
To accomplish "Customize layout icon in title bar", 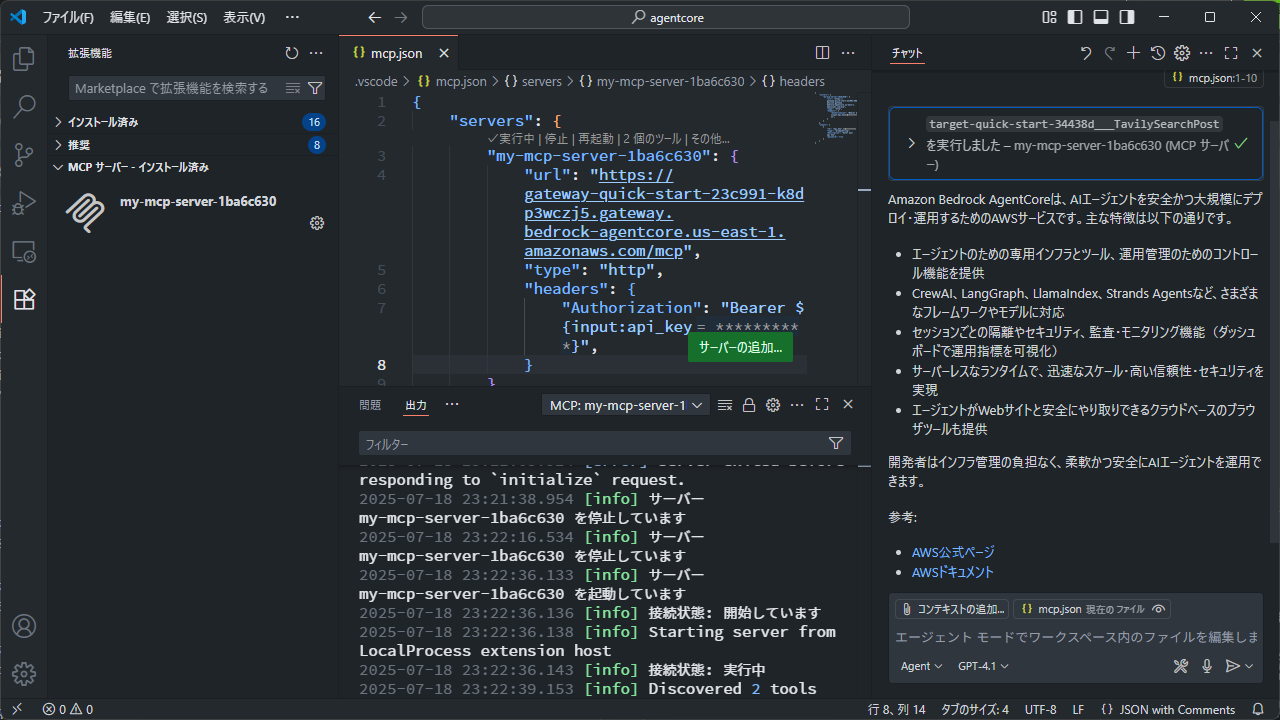I will (1049, 17).
